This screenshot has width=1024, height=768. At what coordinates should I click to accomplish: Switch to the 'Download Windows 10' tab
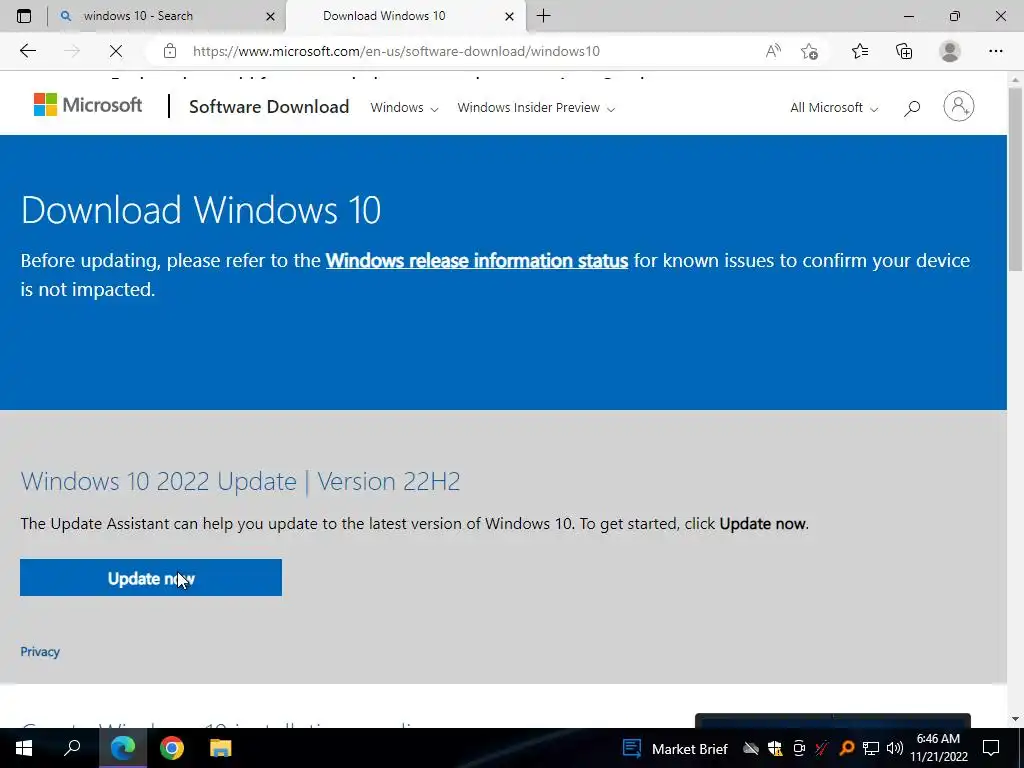click(x=405, y=16)
